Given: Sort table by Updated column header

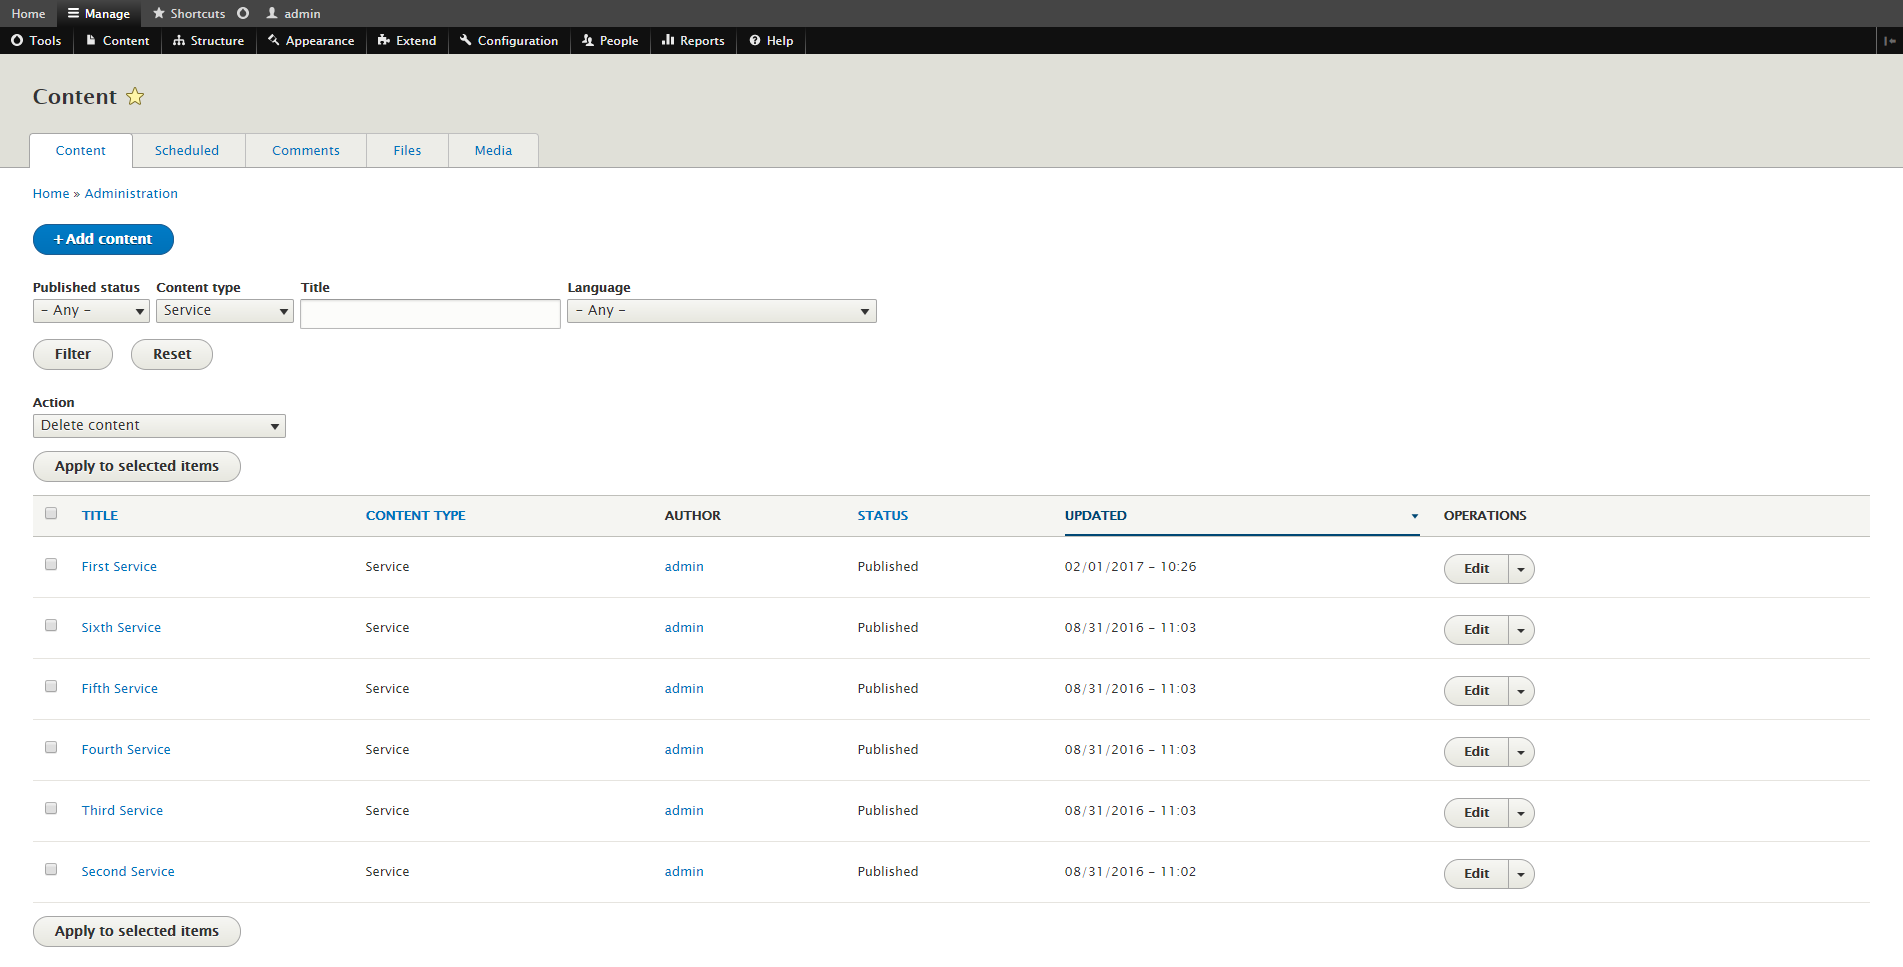Looking at the screenshot, I should [x=1095, y=516].
